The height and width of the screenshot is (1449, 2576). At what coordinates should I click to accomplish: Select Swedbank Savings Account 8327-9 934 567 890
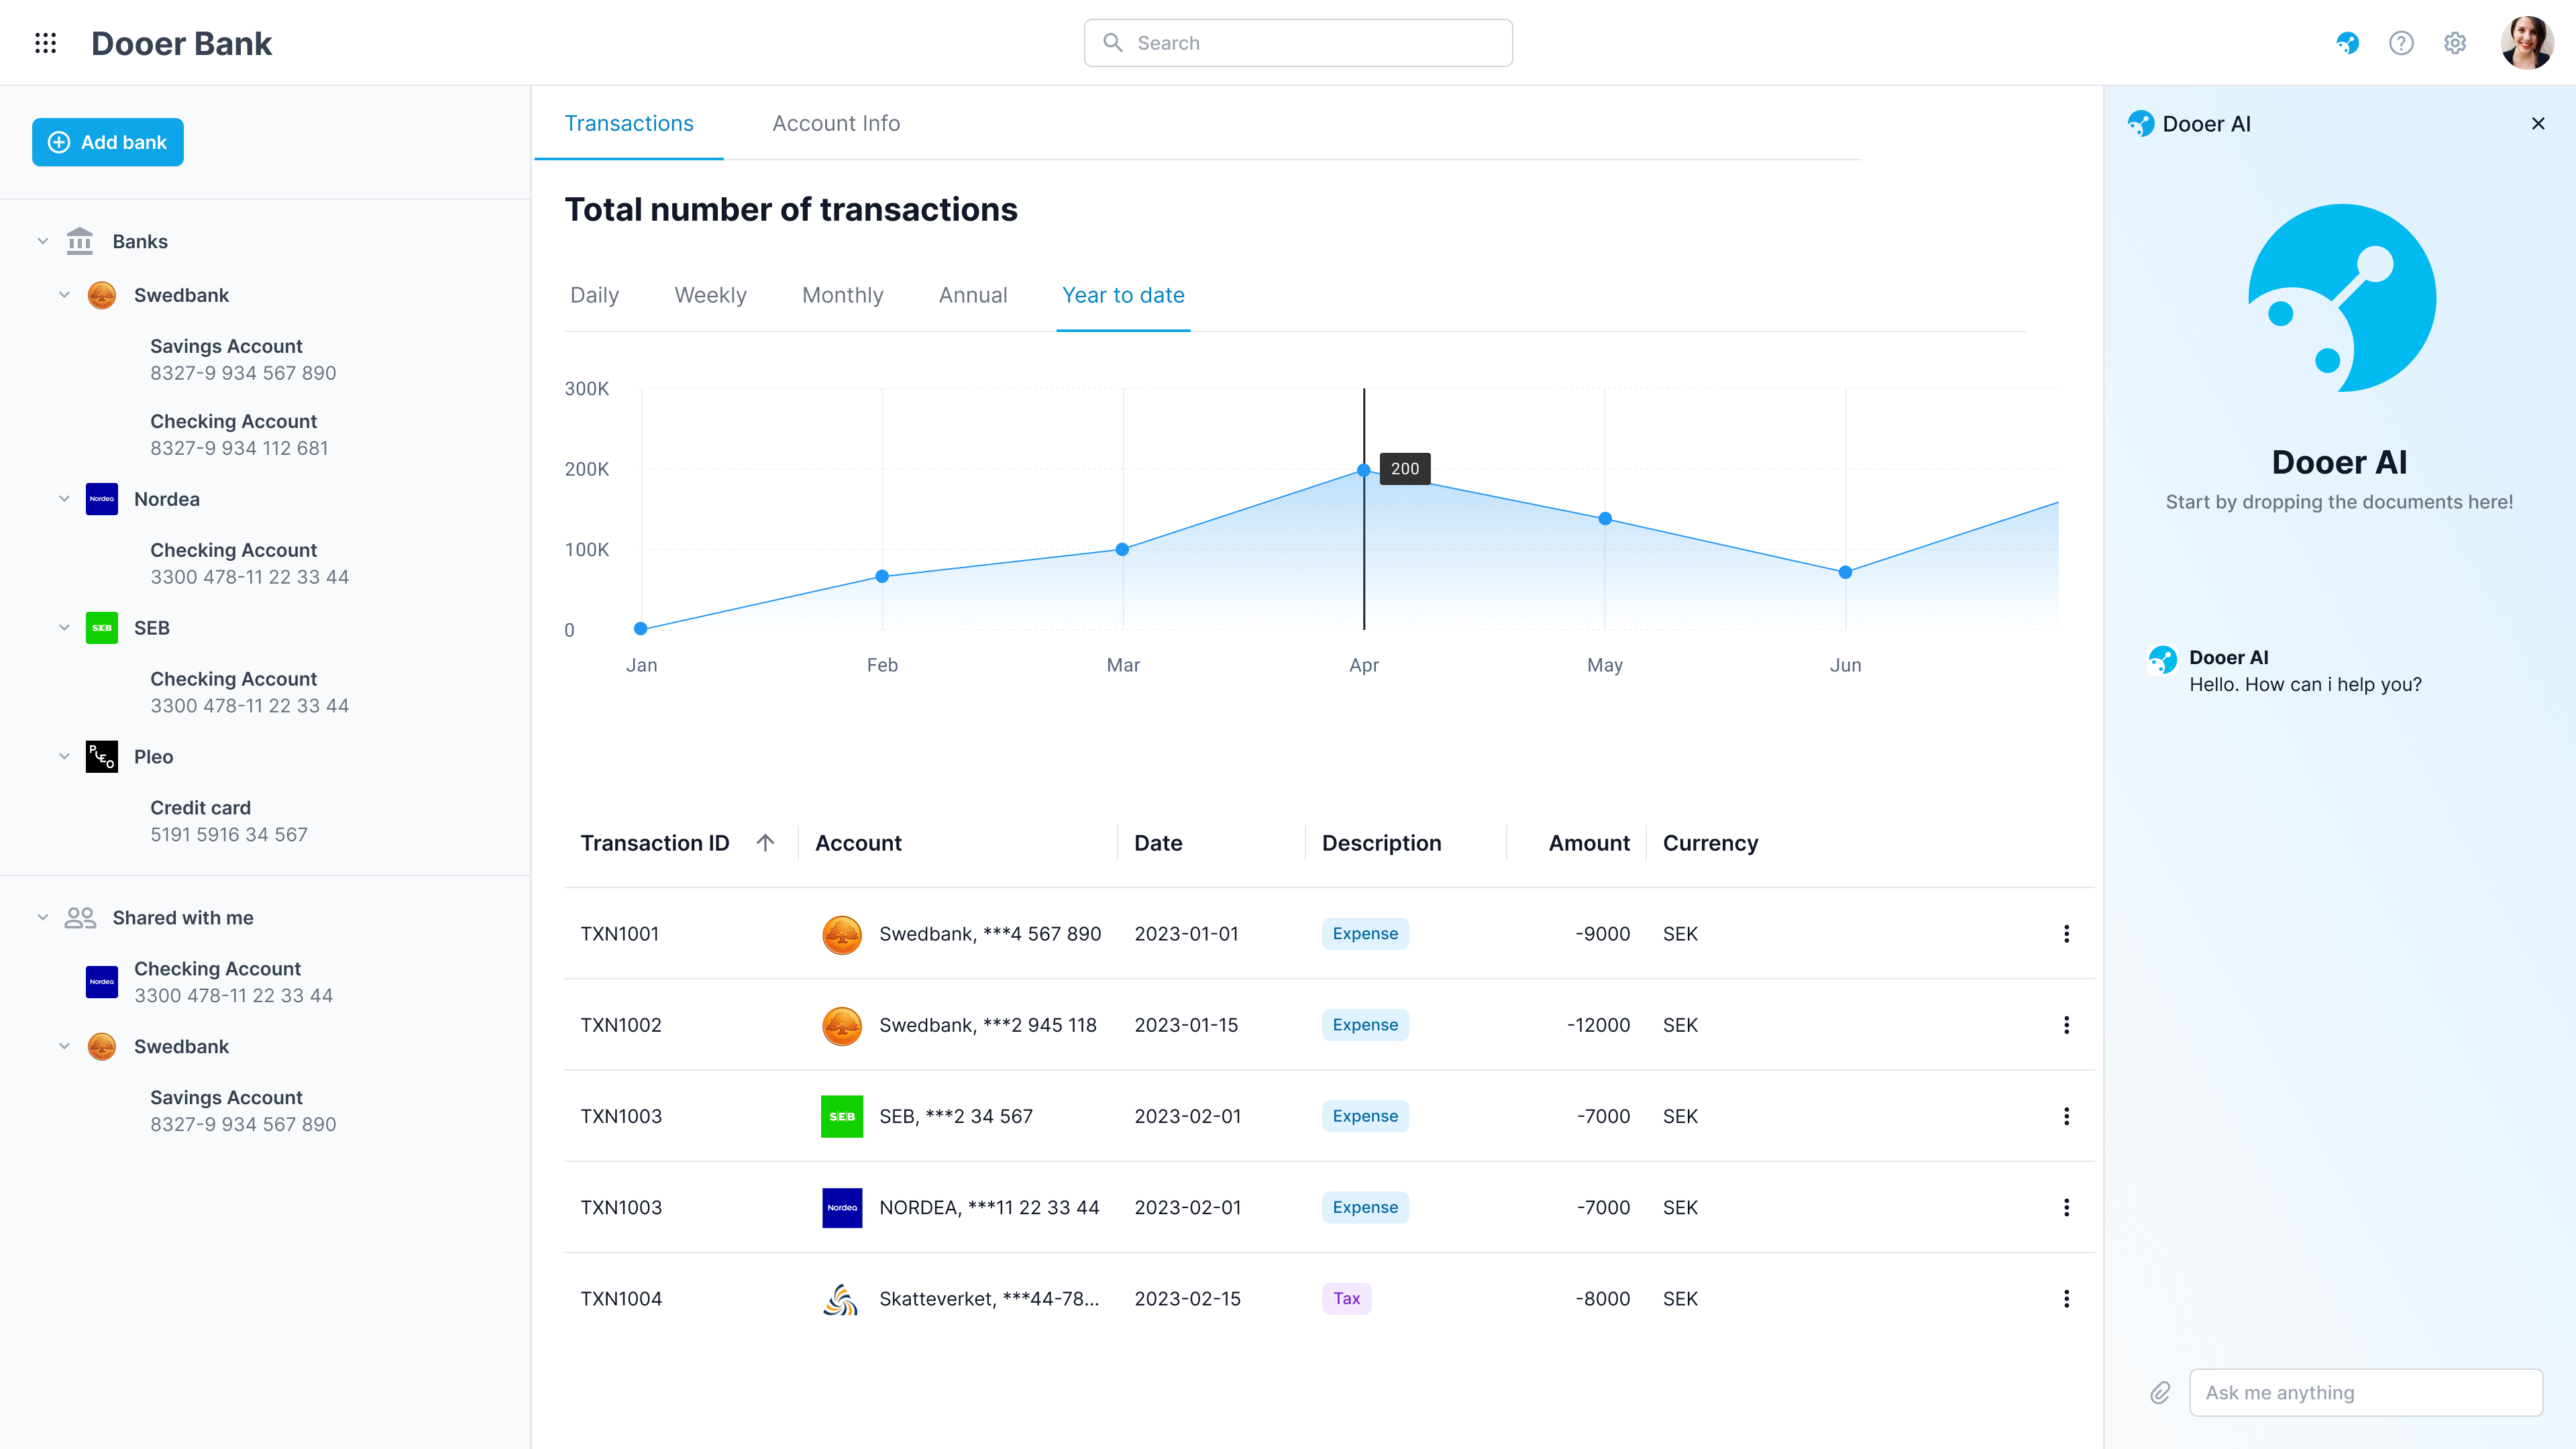[242, 359]
